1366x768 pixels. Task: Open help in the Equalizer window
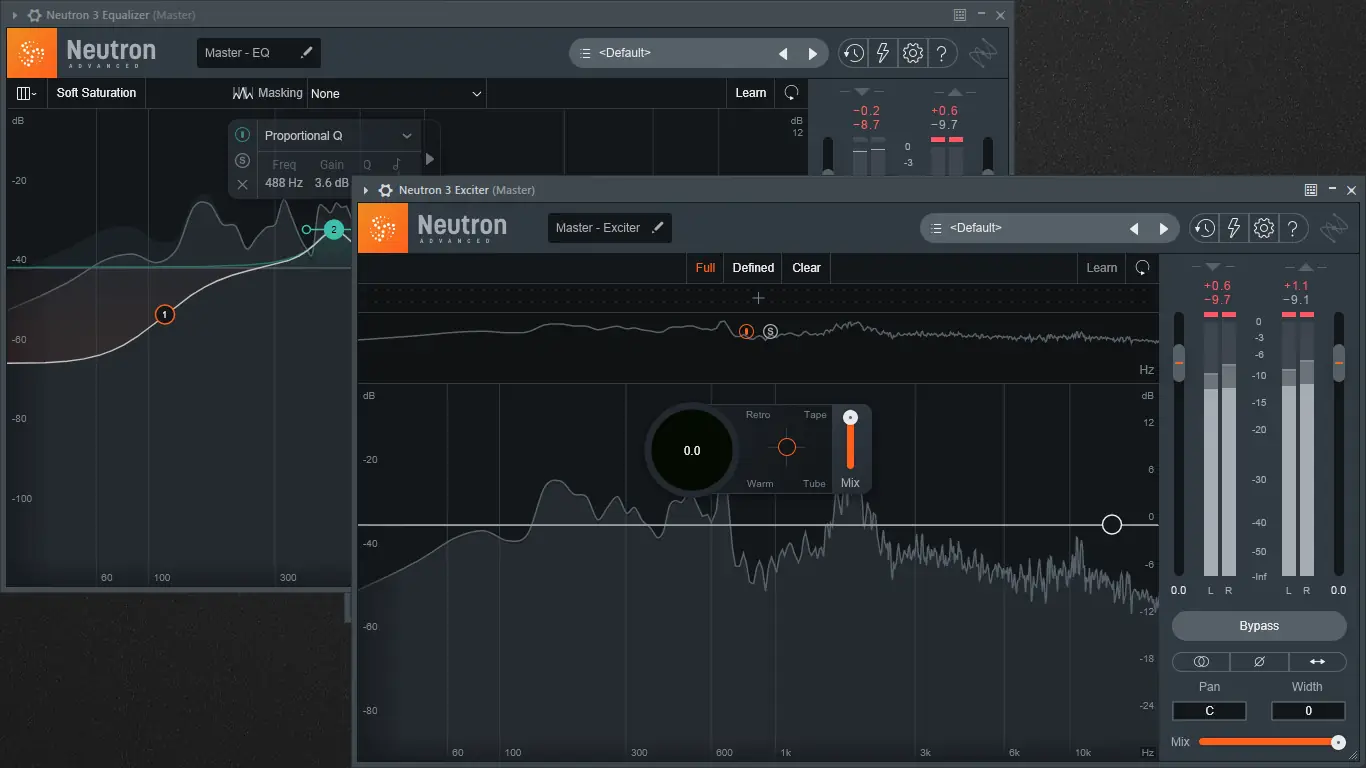click(x=942, y=53)
